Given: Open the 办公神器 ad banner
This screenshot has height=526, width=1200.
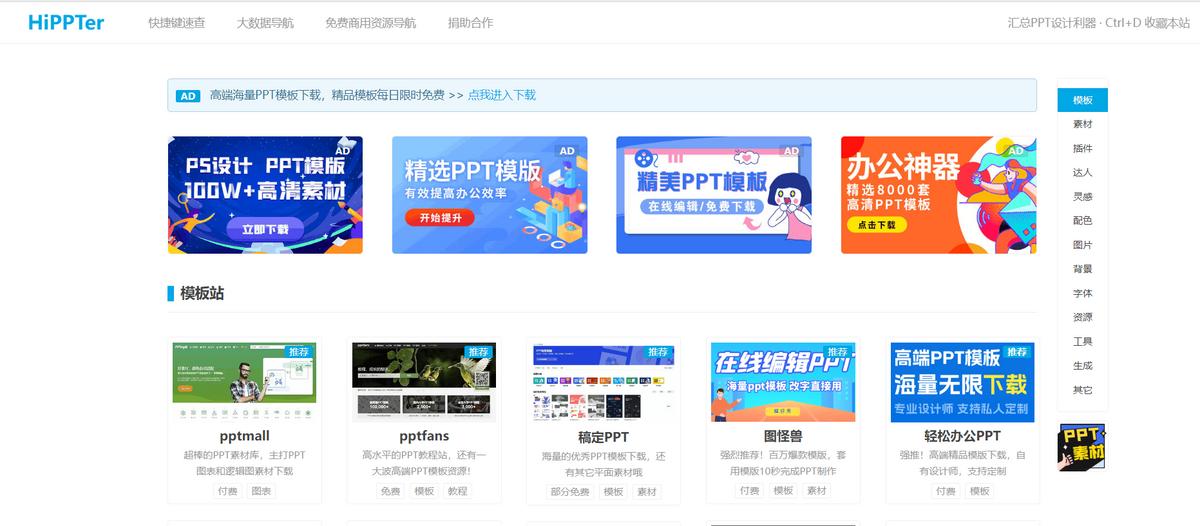Looking at the screenshot, I should (x=938, y=195).
